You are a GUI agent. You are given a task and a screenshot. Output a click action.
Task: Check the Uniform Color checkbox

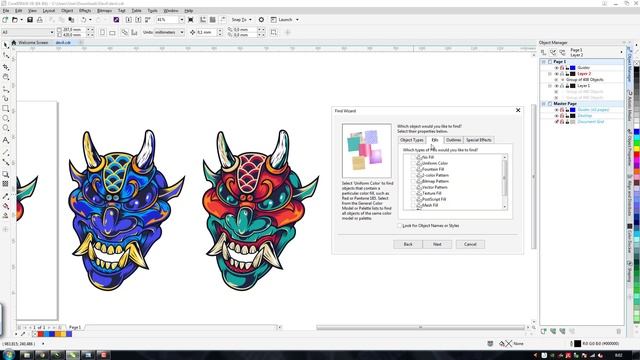click(x=413, y=163)
